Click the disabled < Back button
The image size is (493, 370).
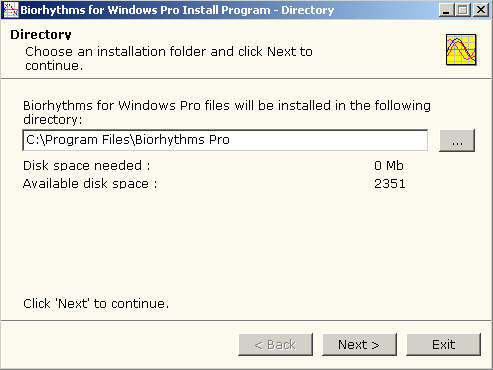tap(275, 344)
